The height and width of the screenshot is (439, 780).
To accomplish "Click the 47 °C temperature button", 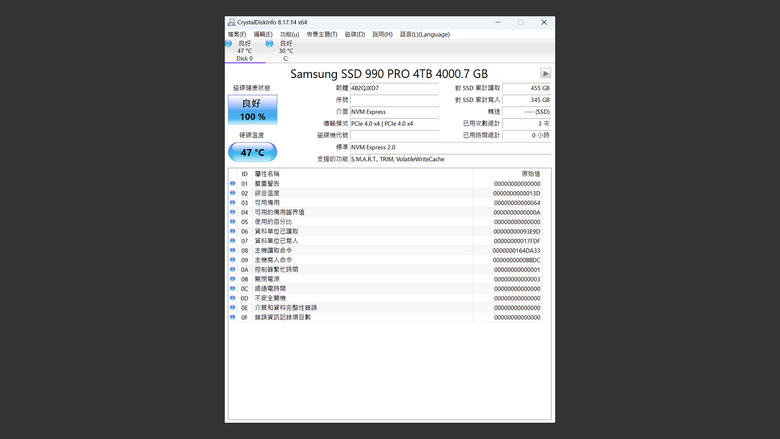I will tap(253, 152).
